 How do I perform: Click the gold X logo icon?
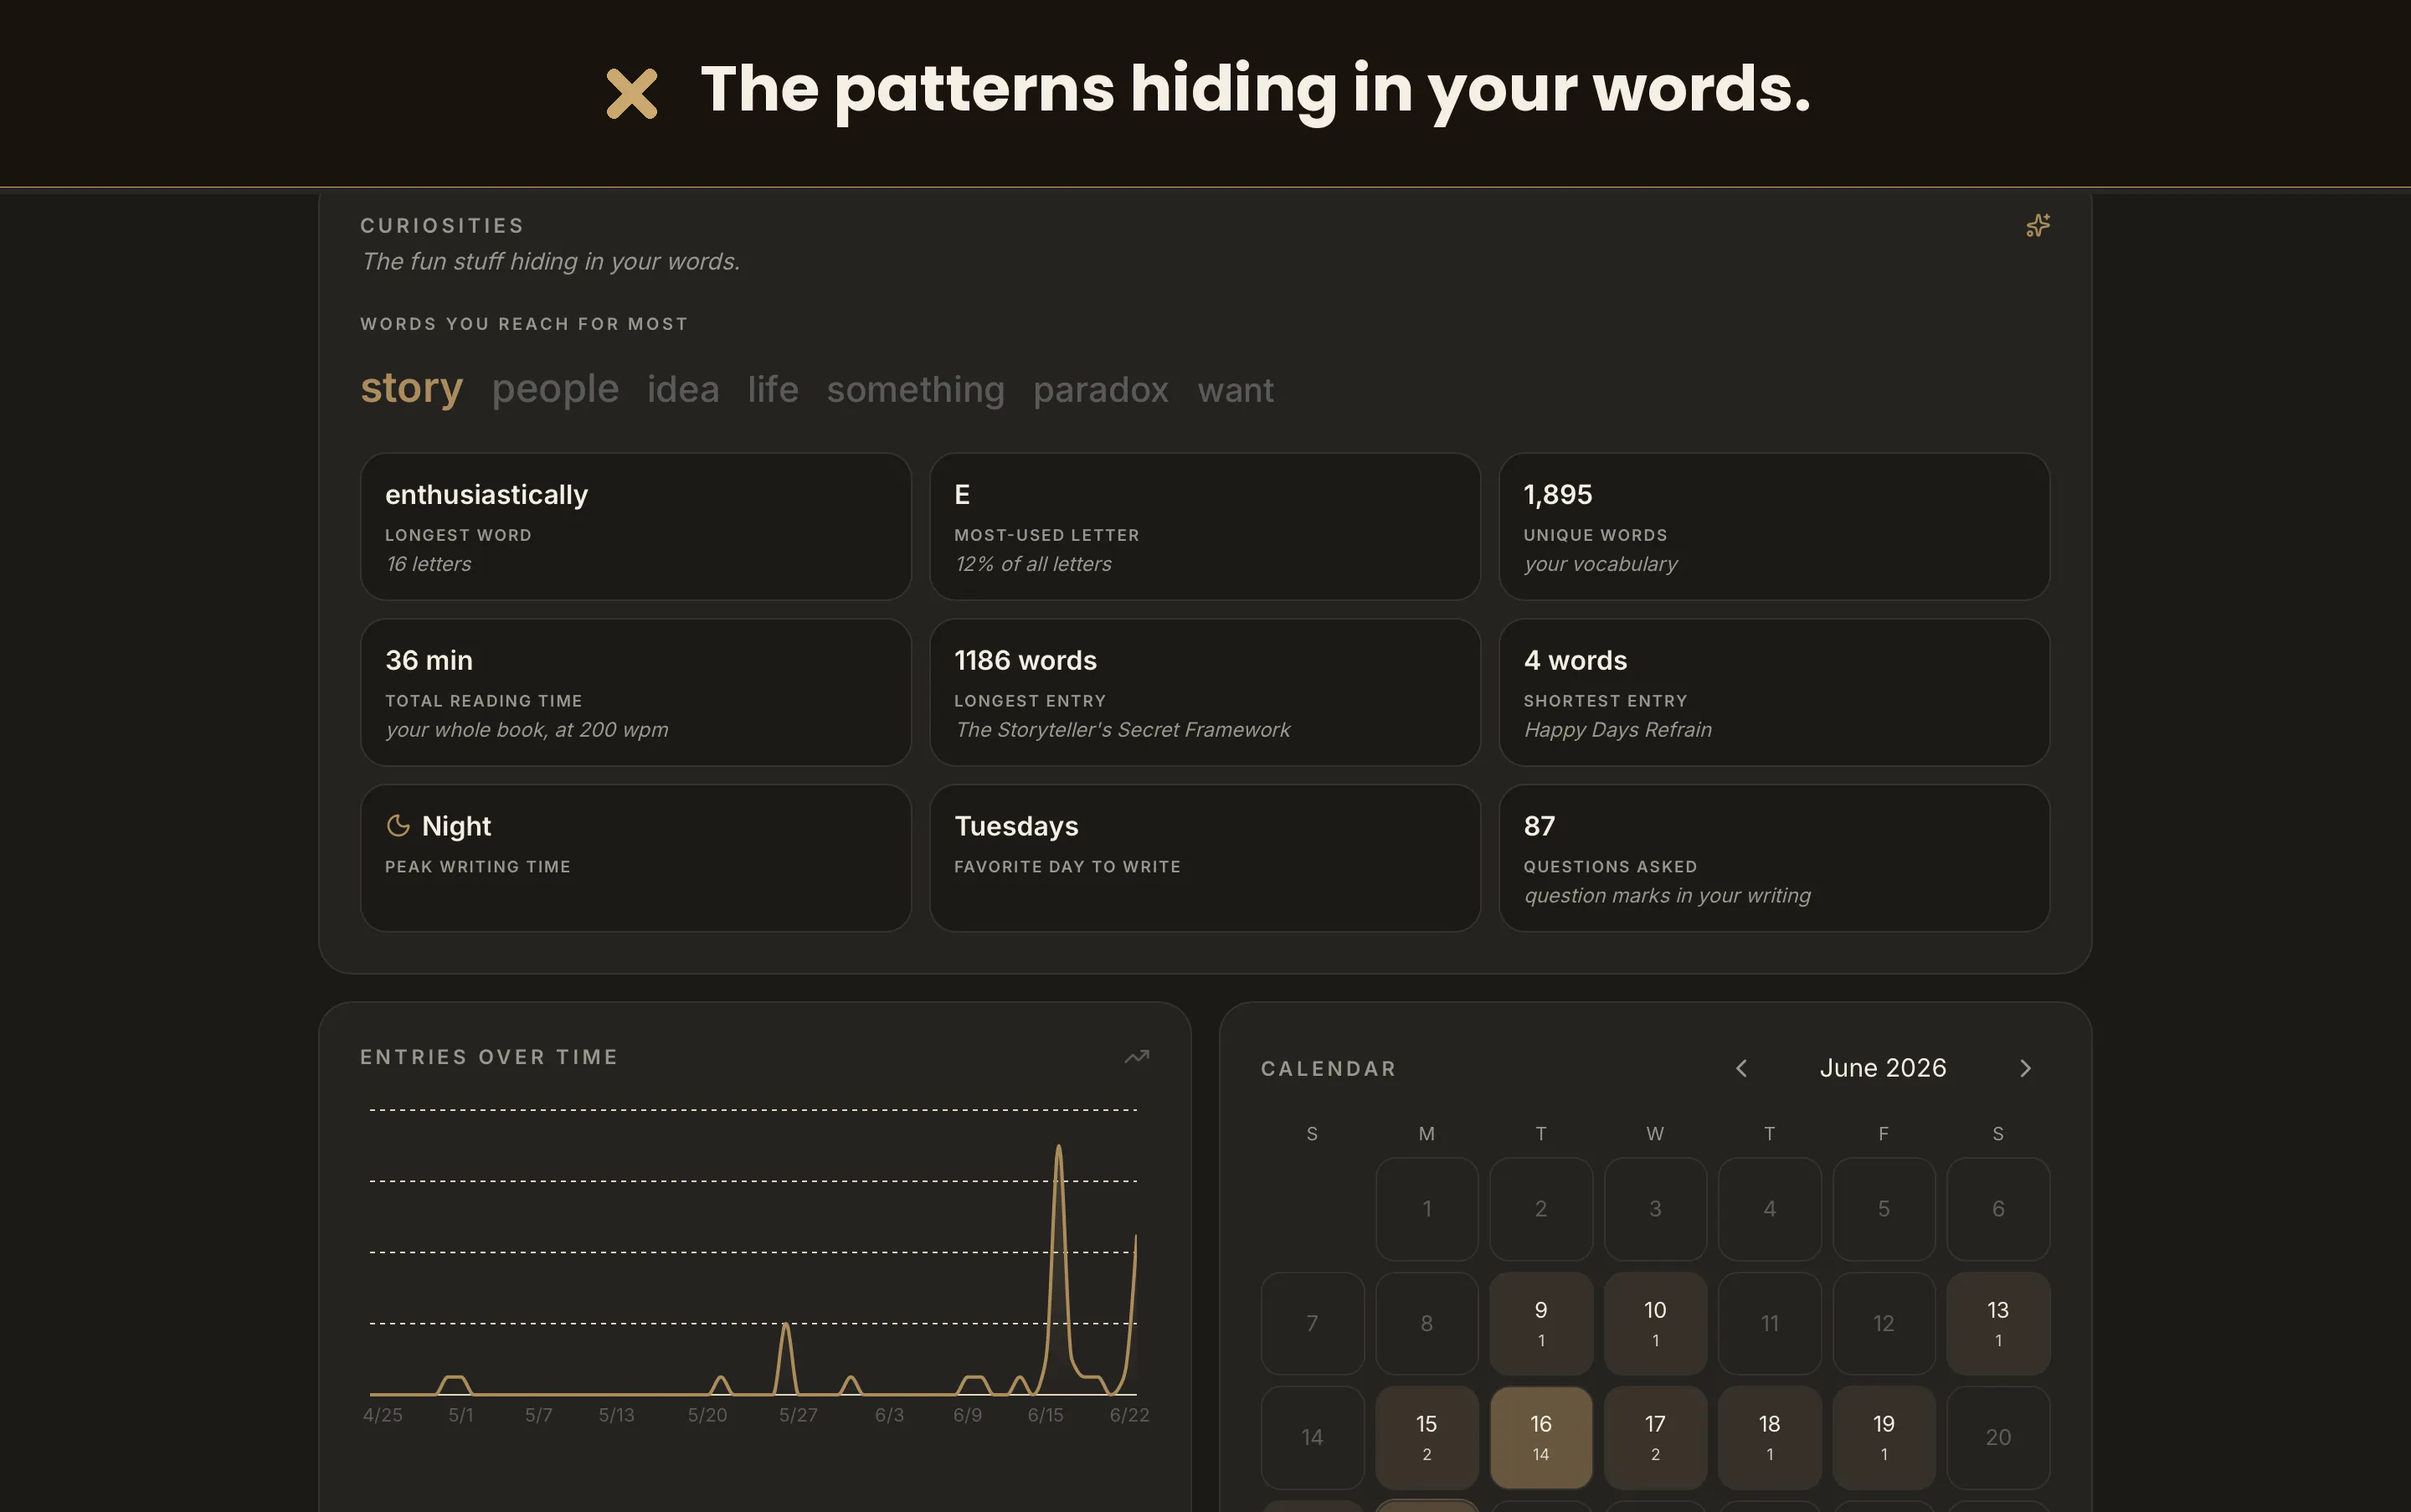coord(631,94)
